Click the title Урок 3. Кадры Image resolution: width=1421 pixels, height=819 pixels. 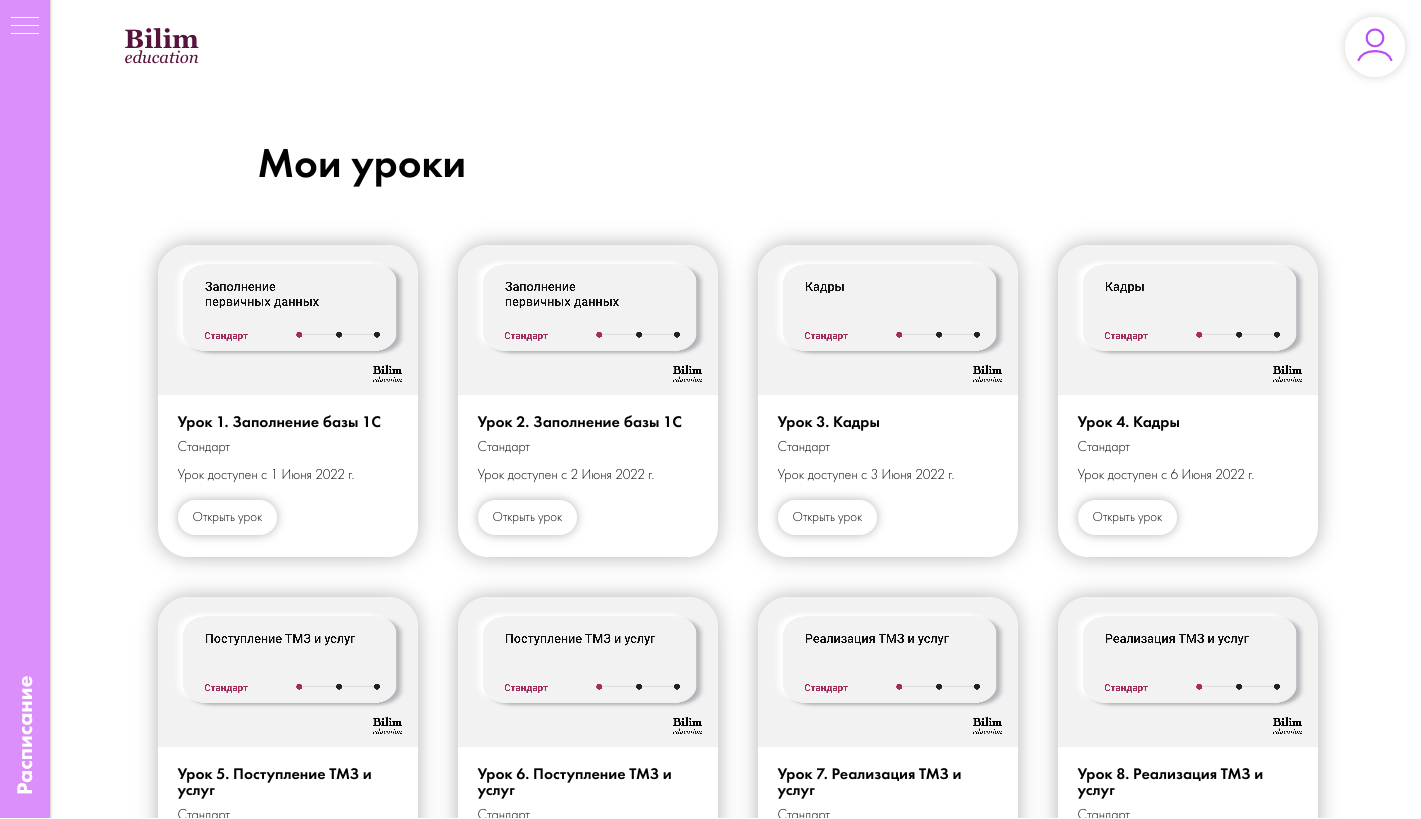pyautogui.click(x=828, y=422)
